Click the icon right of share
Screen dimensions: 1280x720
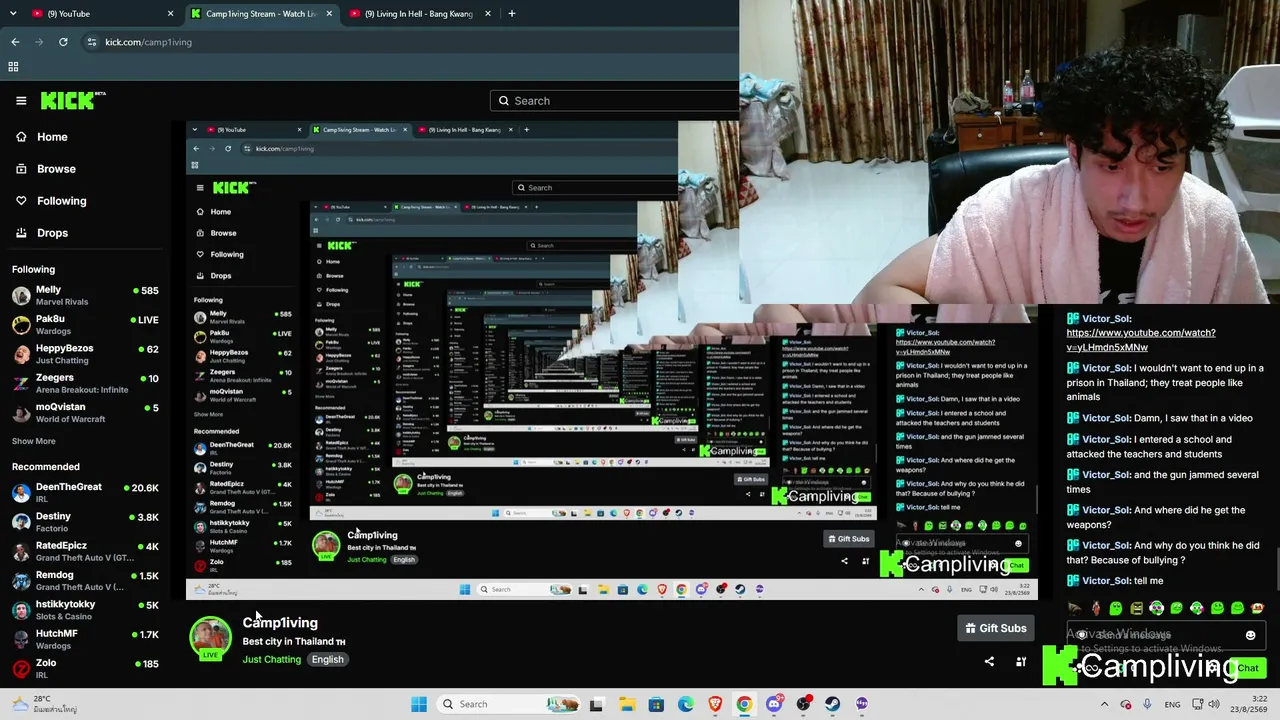pyautogui.click(x=1021, y=661)
